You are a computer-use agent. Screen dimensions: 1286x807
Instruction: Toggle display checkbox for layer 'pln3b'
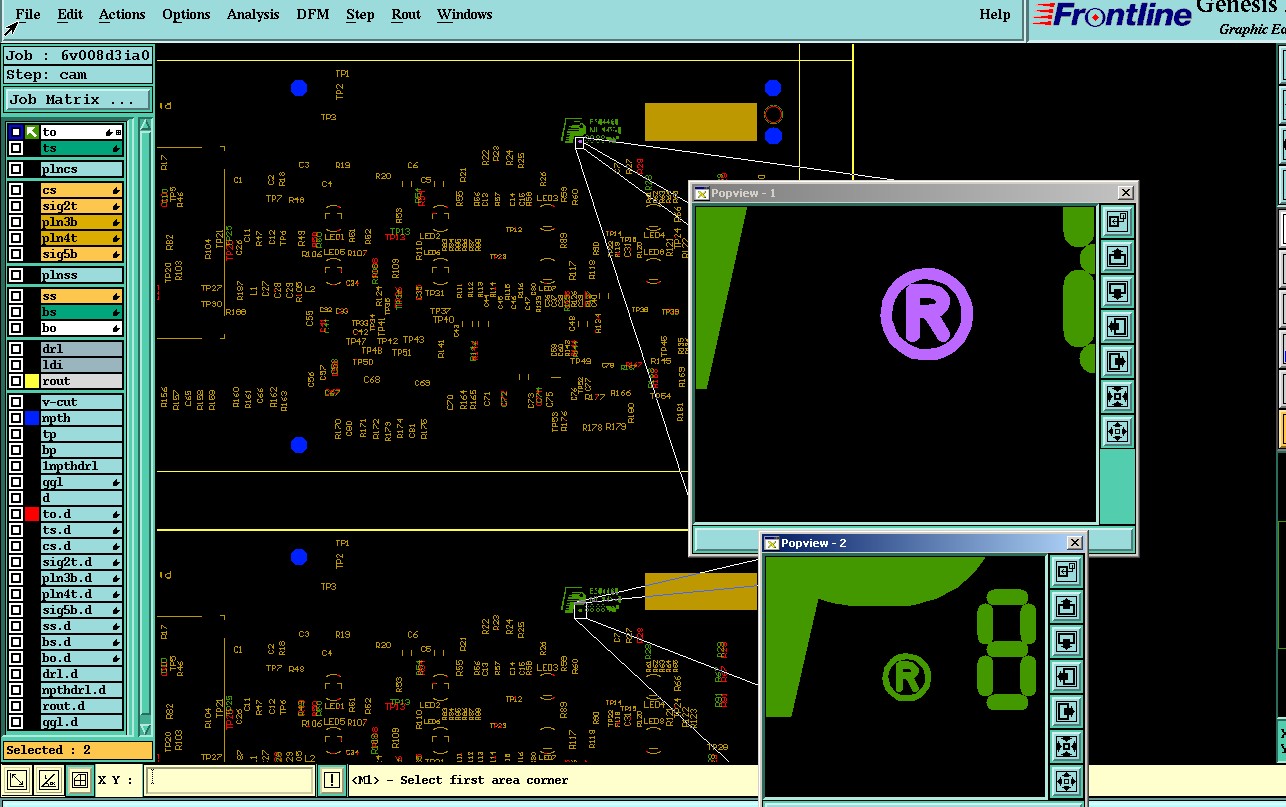(x=15, y=222)
